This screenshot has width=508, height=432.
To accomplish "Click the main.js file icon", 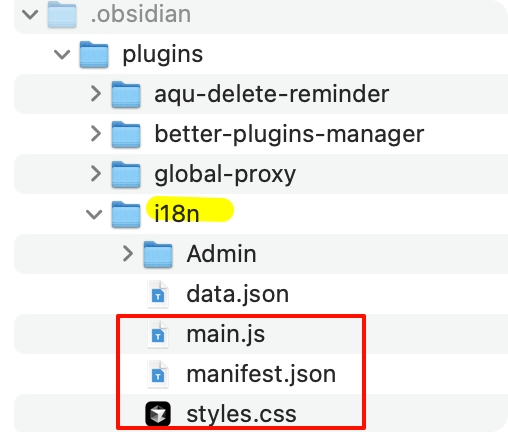I will tap(158, 334).
